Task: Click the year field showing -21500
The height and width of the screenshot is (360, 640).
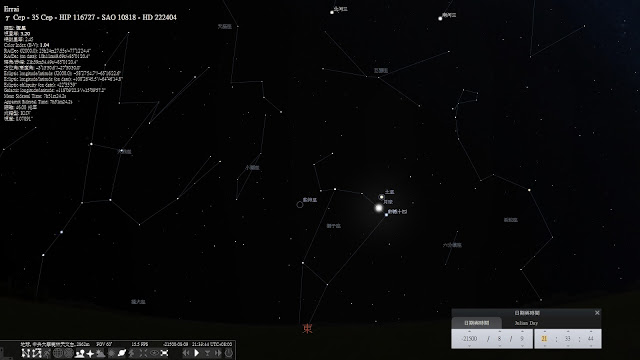Action: [469, 339]
